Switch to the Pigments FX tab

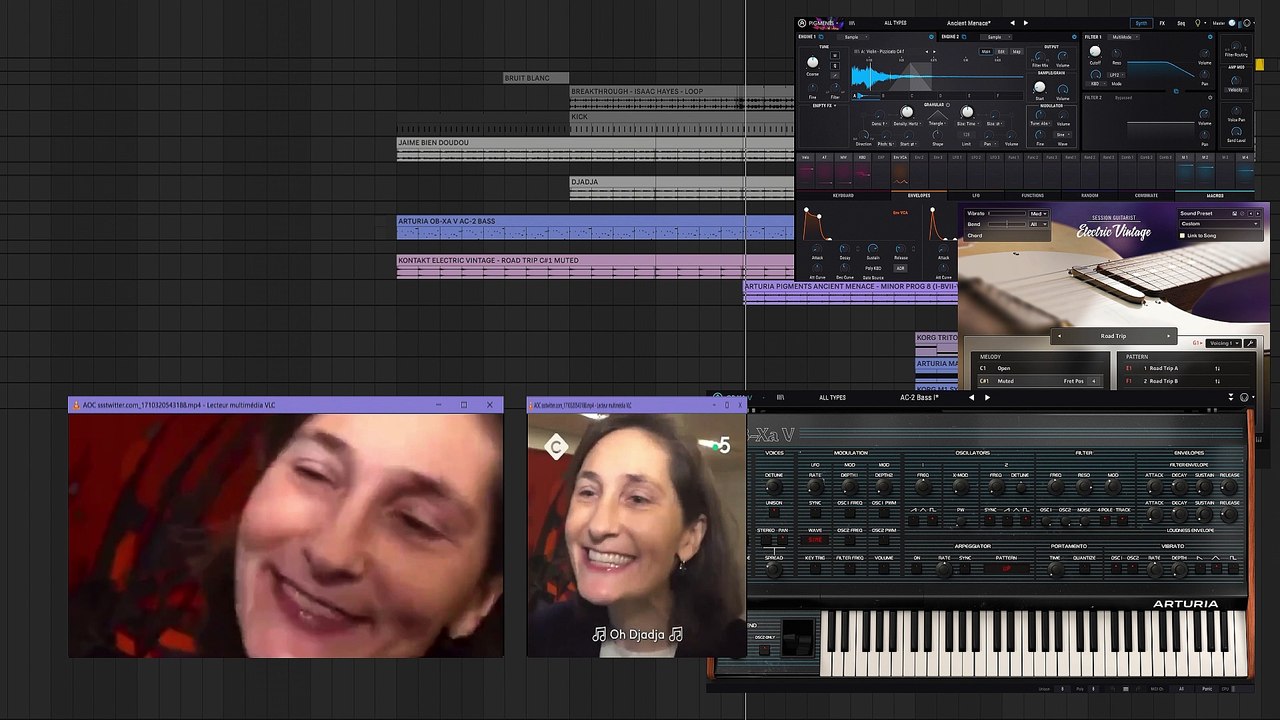pyautogui.click(x=1162, y=23)
